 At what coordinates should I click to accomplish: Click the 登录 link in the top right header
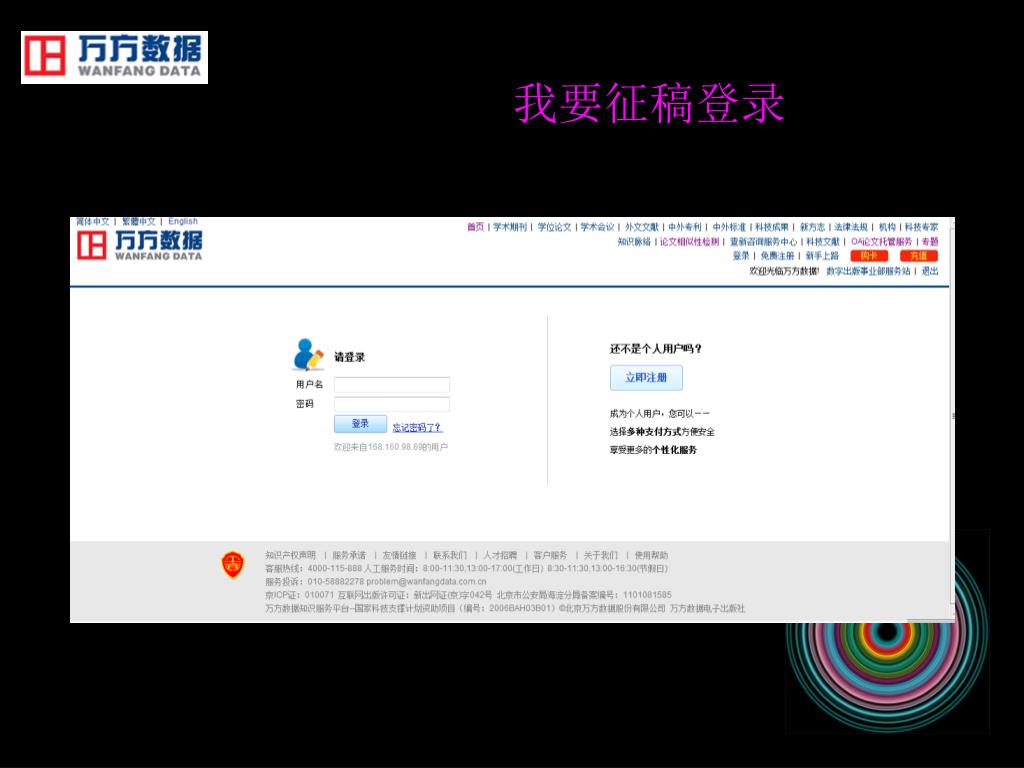point(741,256)
